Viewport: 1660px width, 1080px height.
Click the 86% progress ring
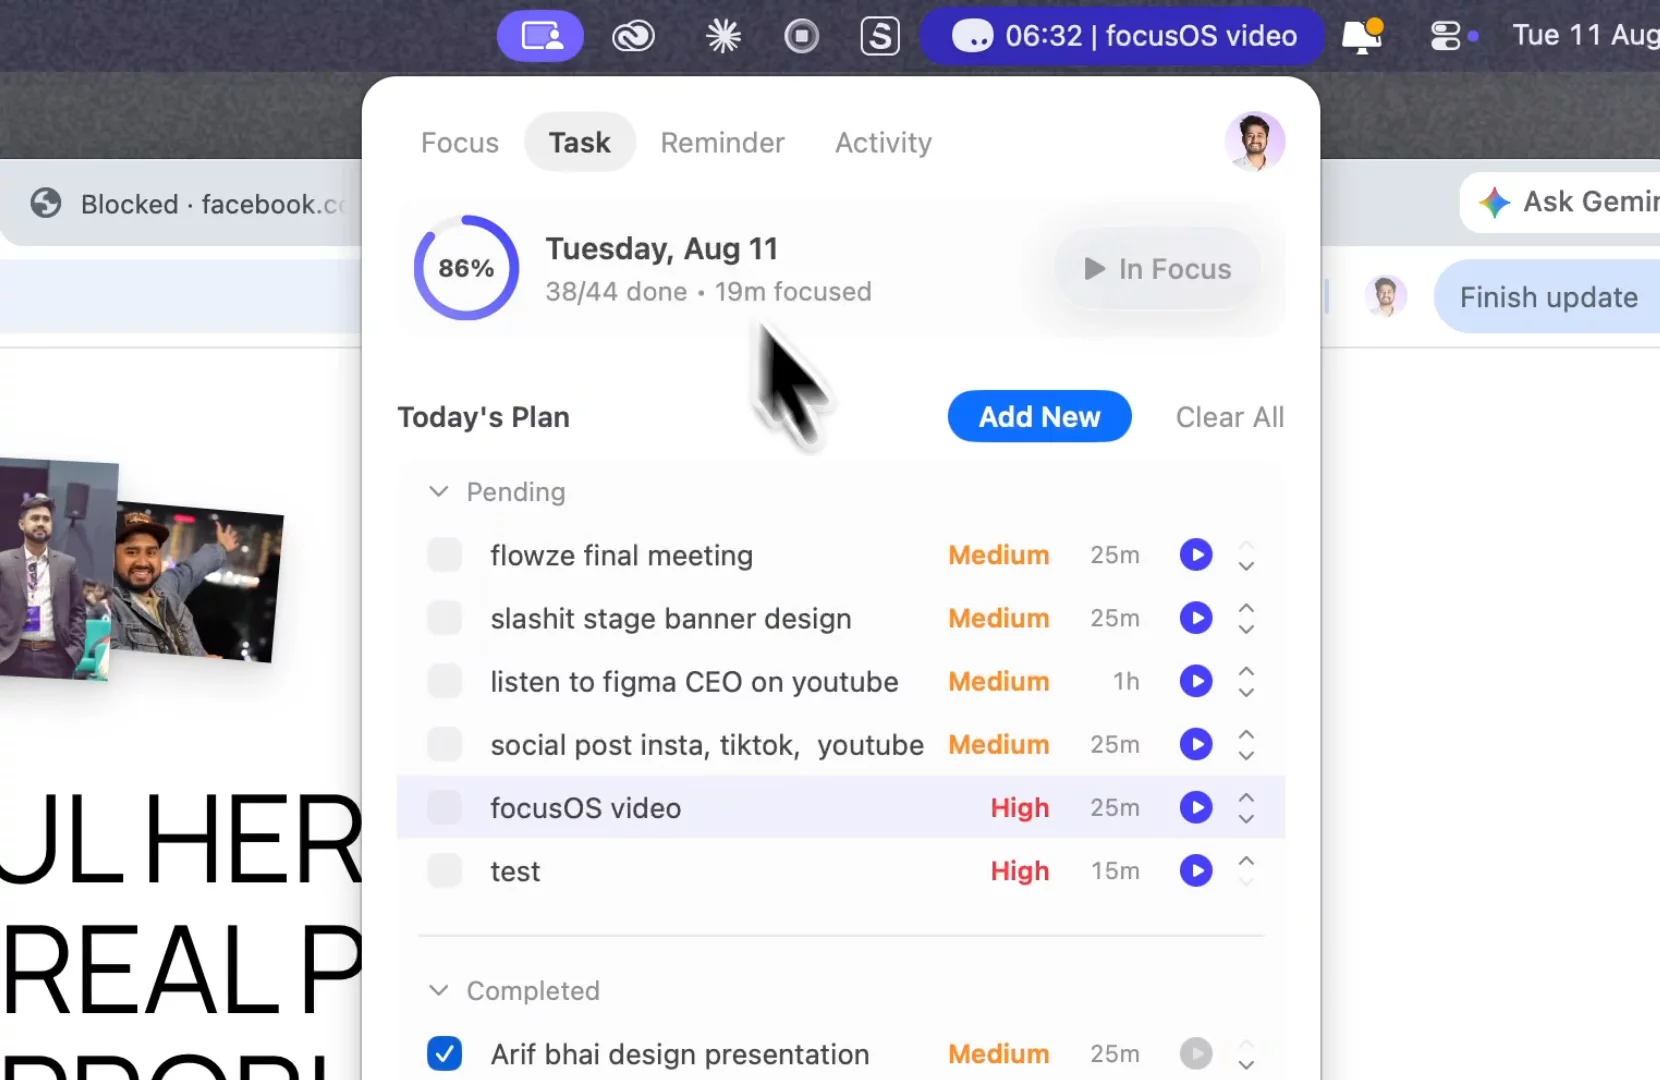point(466,268)
